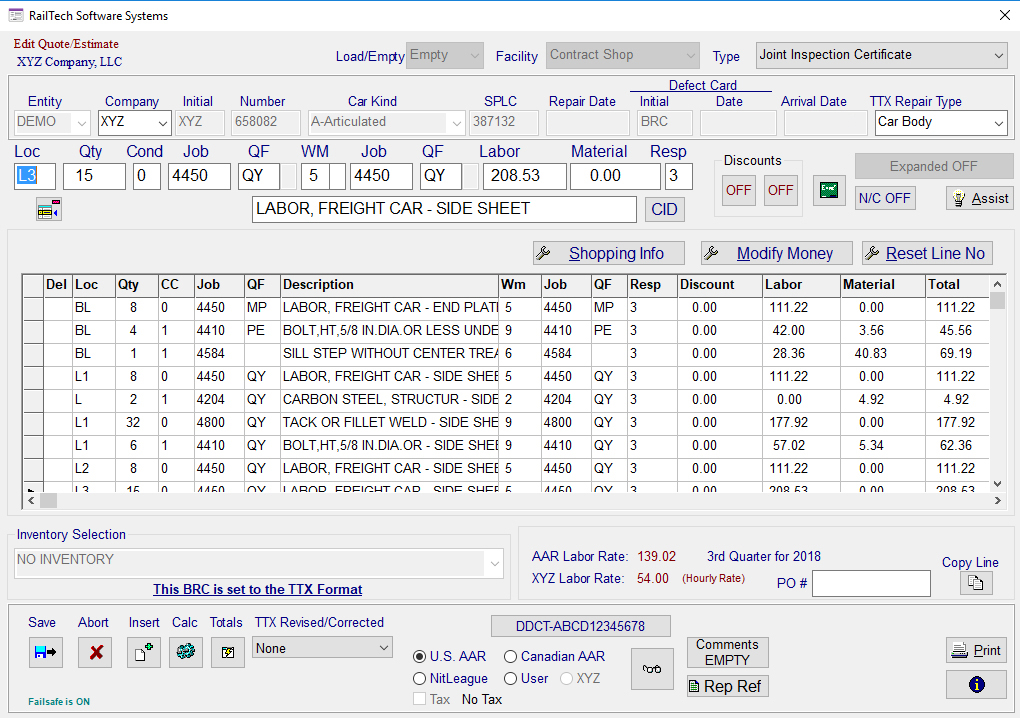Click the Assist lightbulb button
This screenshot has height=718, width=1020.
pos(980,198)
